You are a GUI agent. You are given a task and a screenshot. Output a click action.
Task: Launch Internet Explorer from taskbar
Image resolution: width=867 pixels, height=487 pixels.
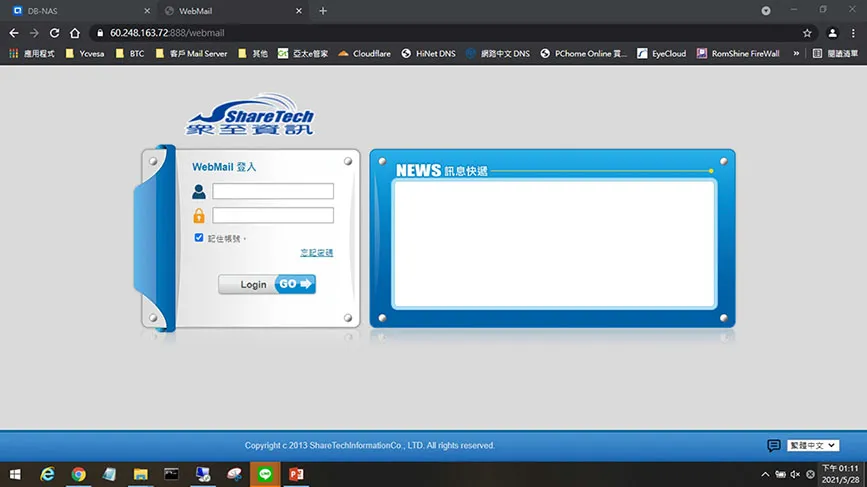click(x=48, y=474)
